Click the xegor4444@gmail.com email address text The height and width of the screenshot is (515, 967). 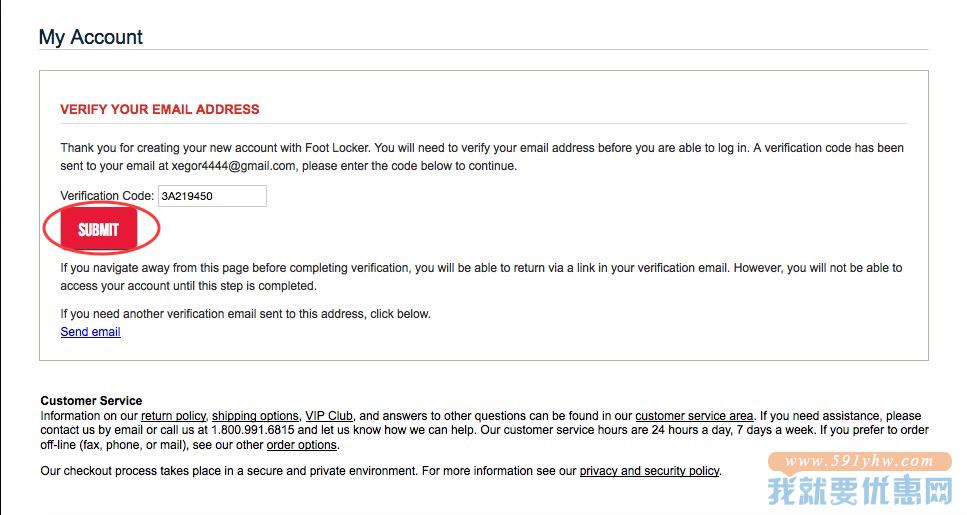tap(233, 166)
